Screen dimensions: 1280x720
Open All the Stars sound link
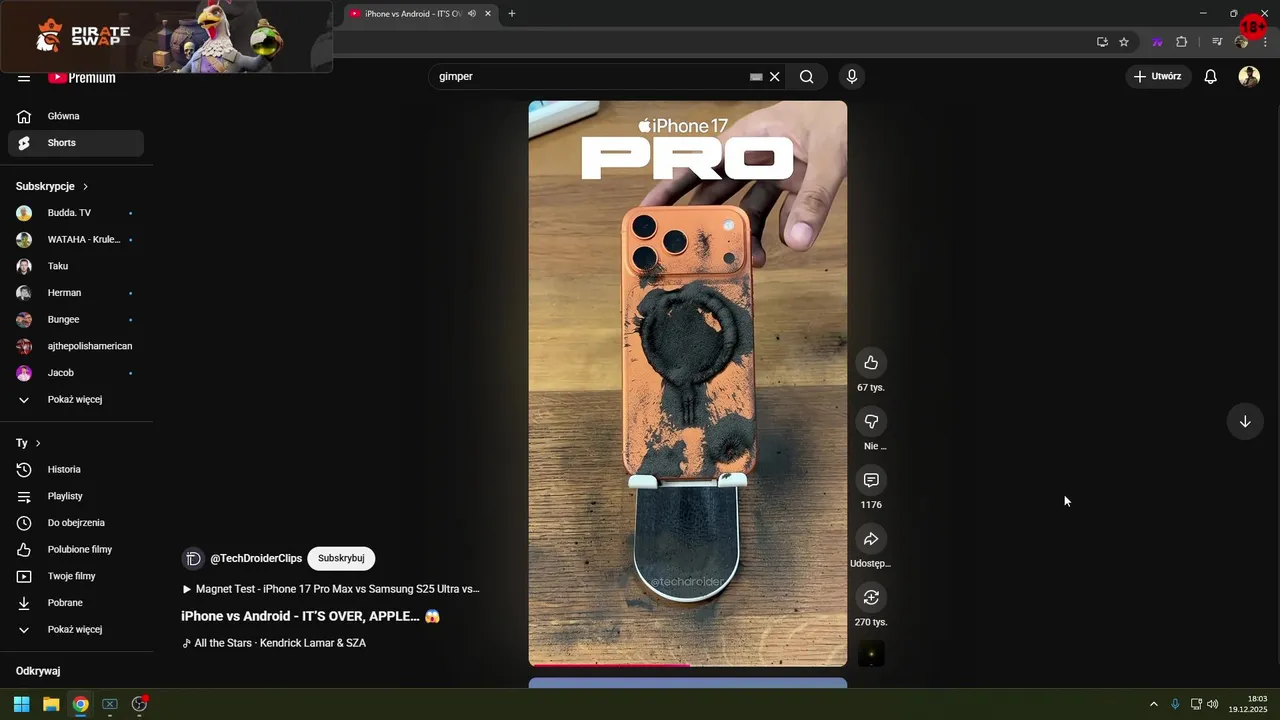tap(274, 643)
